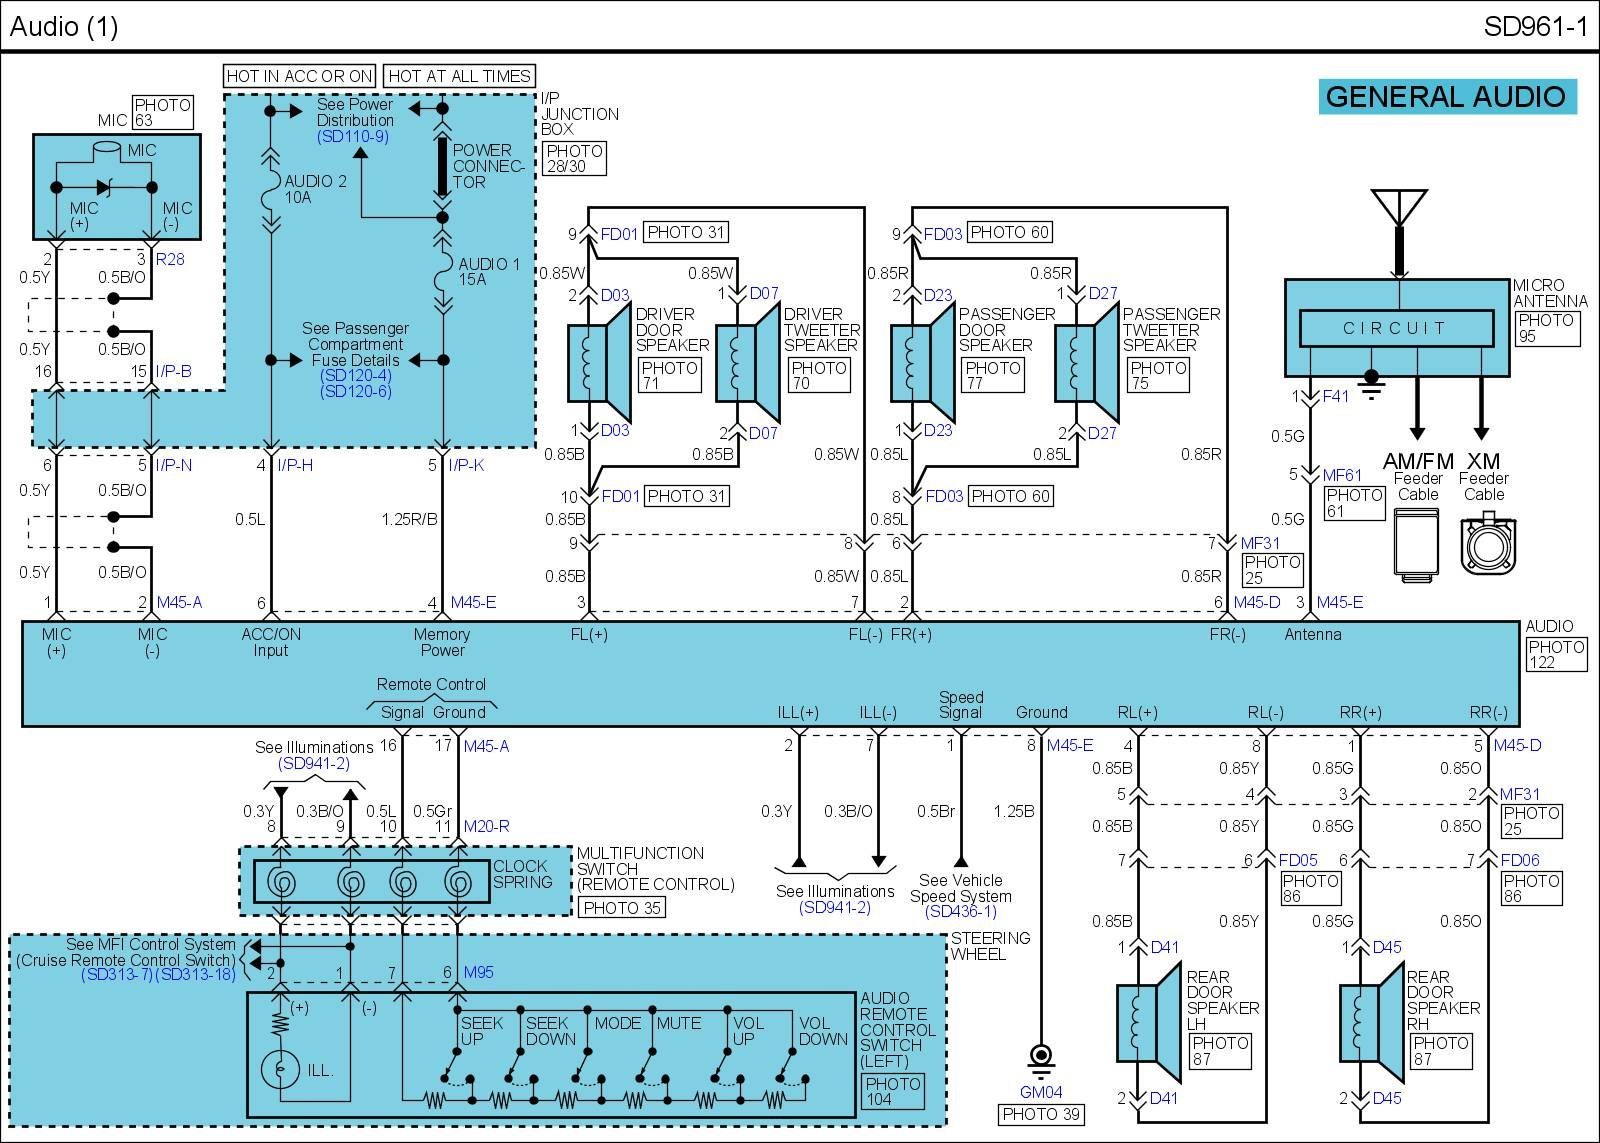The width and height of the screenshot is (1600, 1143).
Task: Open PHOTO 95 for the micro antenna
Action: tap(1546, 328)
